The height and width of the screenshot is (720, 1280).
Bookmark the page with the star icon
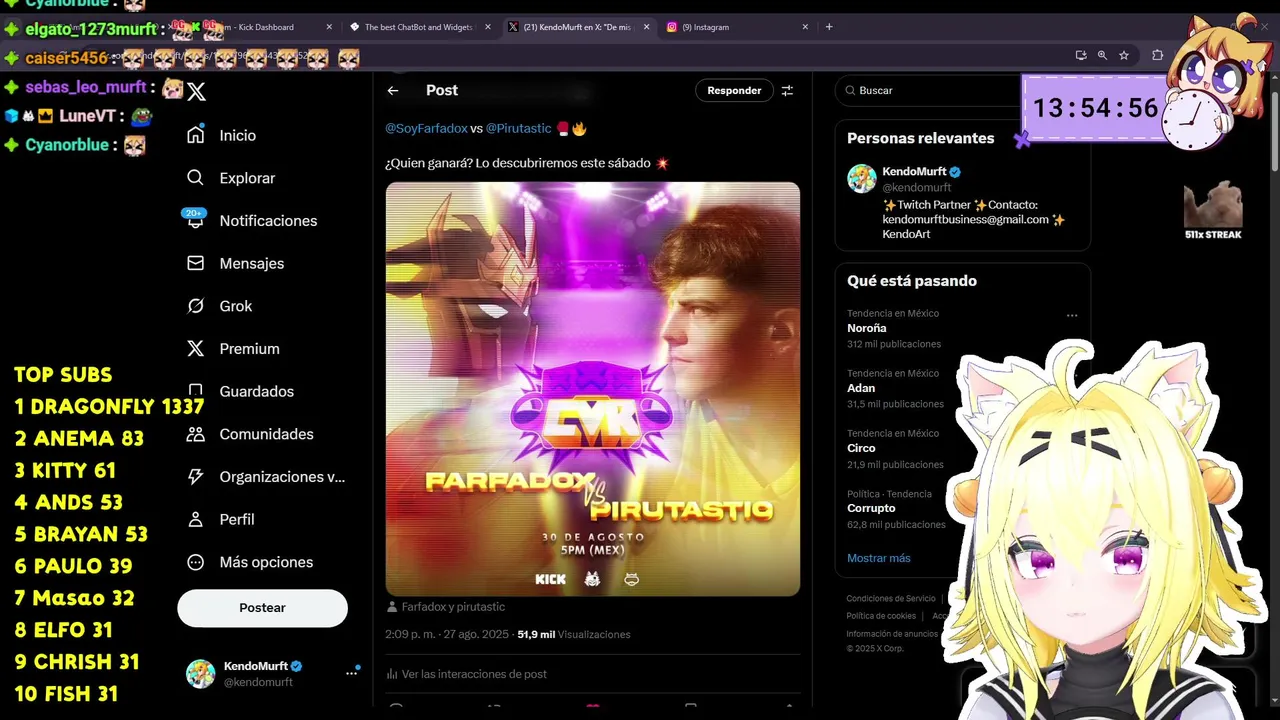[x=1124, y=56]
